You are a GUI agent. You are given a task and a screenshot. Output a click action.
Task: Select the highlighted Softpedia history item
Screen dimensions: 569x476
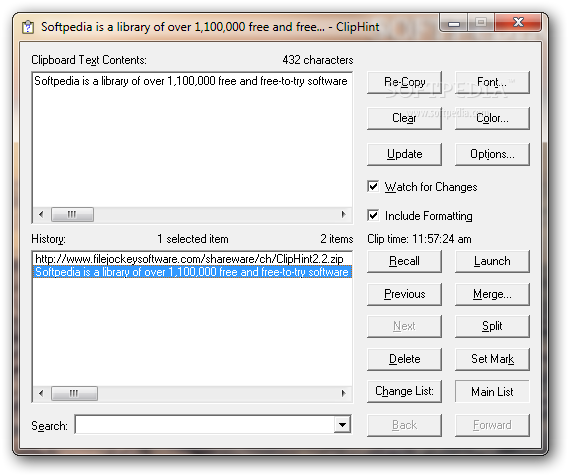(x=192, y=272)
